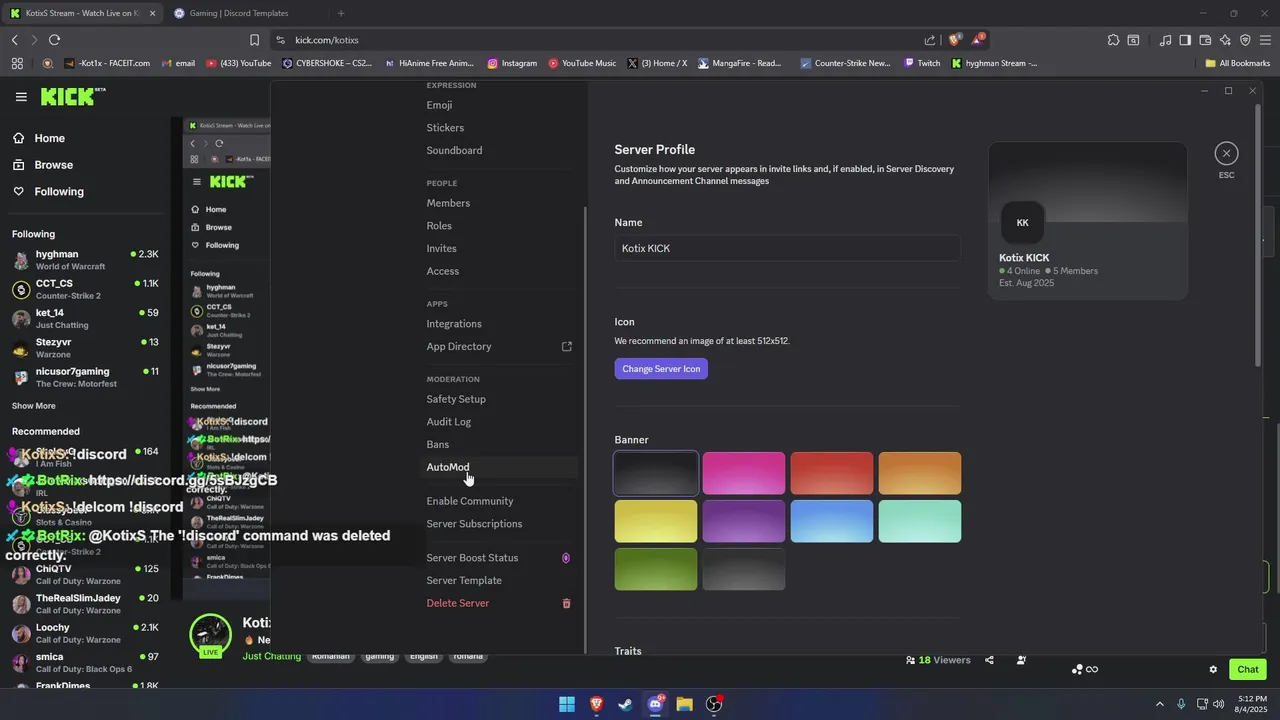
Task: Select the blue banner color
Action: click(832, 521)
